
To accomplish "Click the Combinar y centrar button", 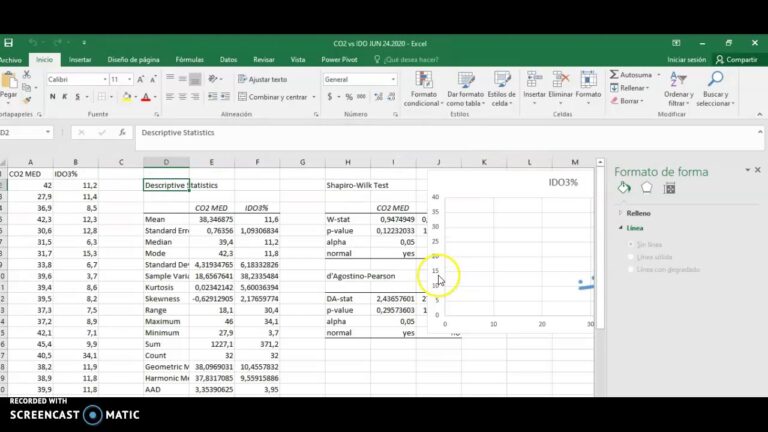I will [273, 97].
